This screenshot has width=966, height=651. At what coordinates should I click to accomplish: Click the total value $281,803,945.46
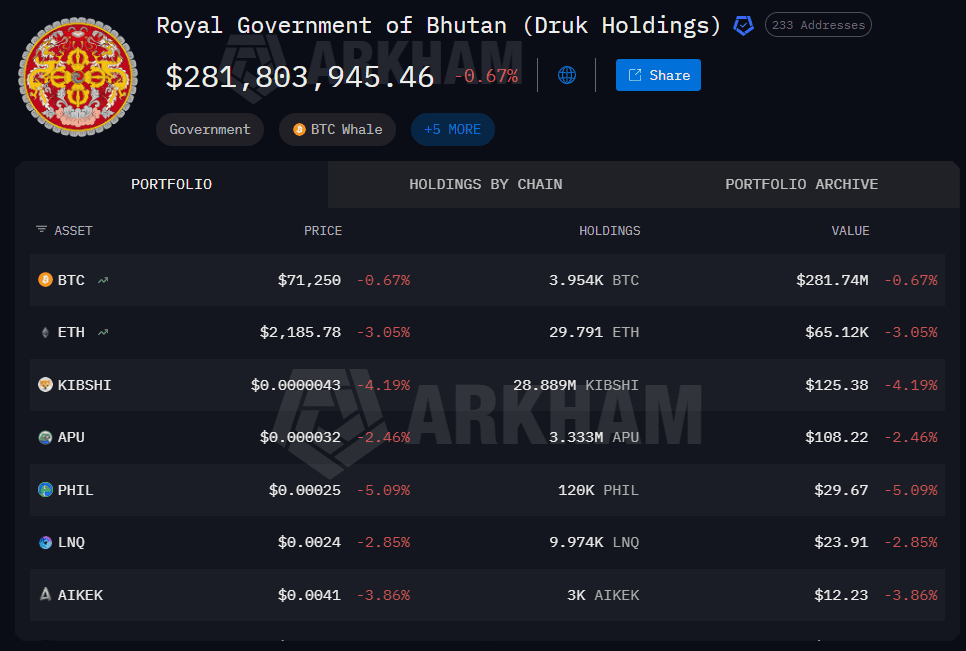tap(299, 77)
